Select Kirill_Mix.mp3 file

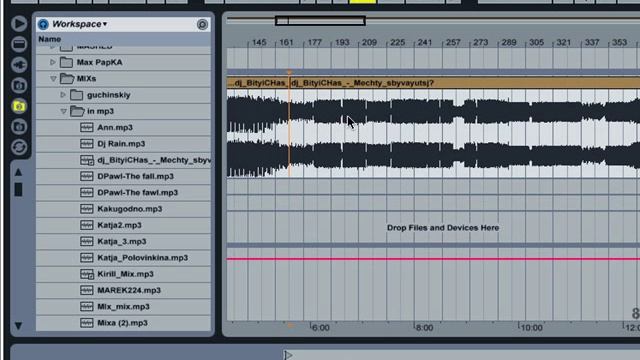point(124,274)
